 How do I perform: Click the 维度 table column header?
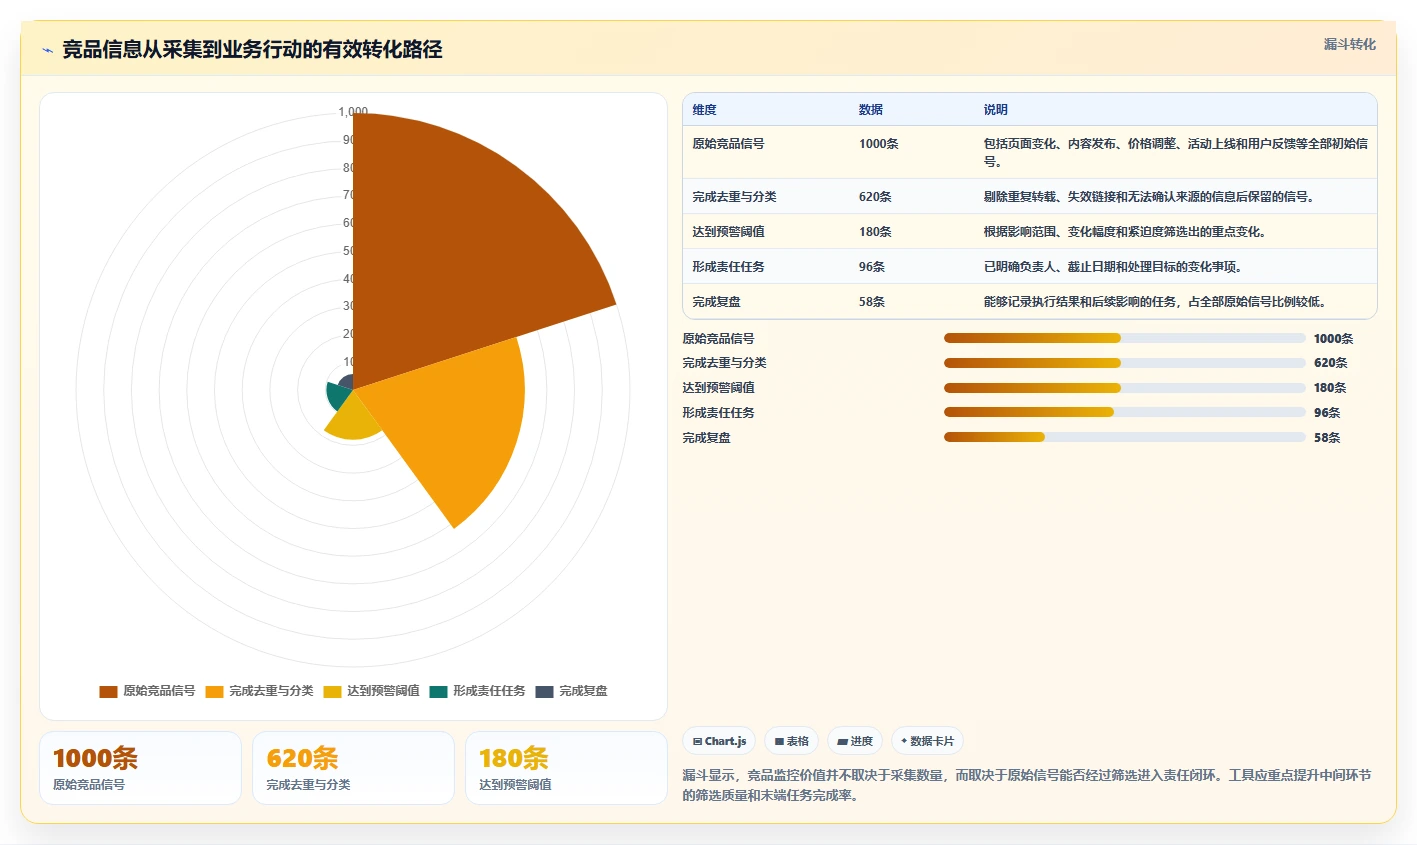(705, 110)
